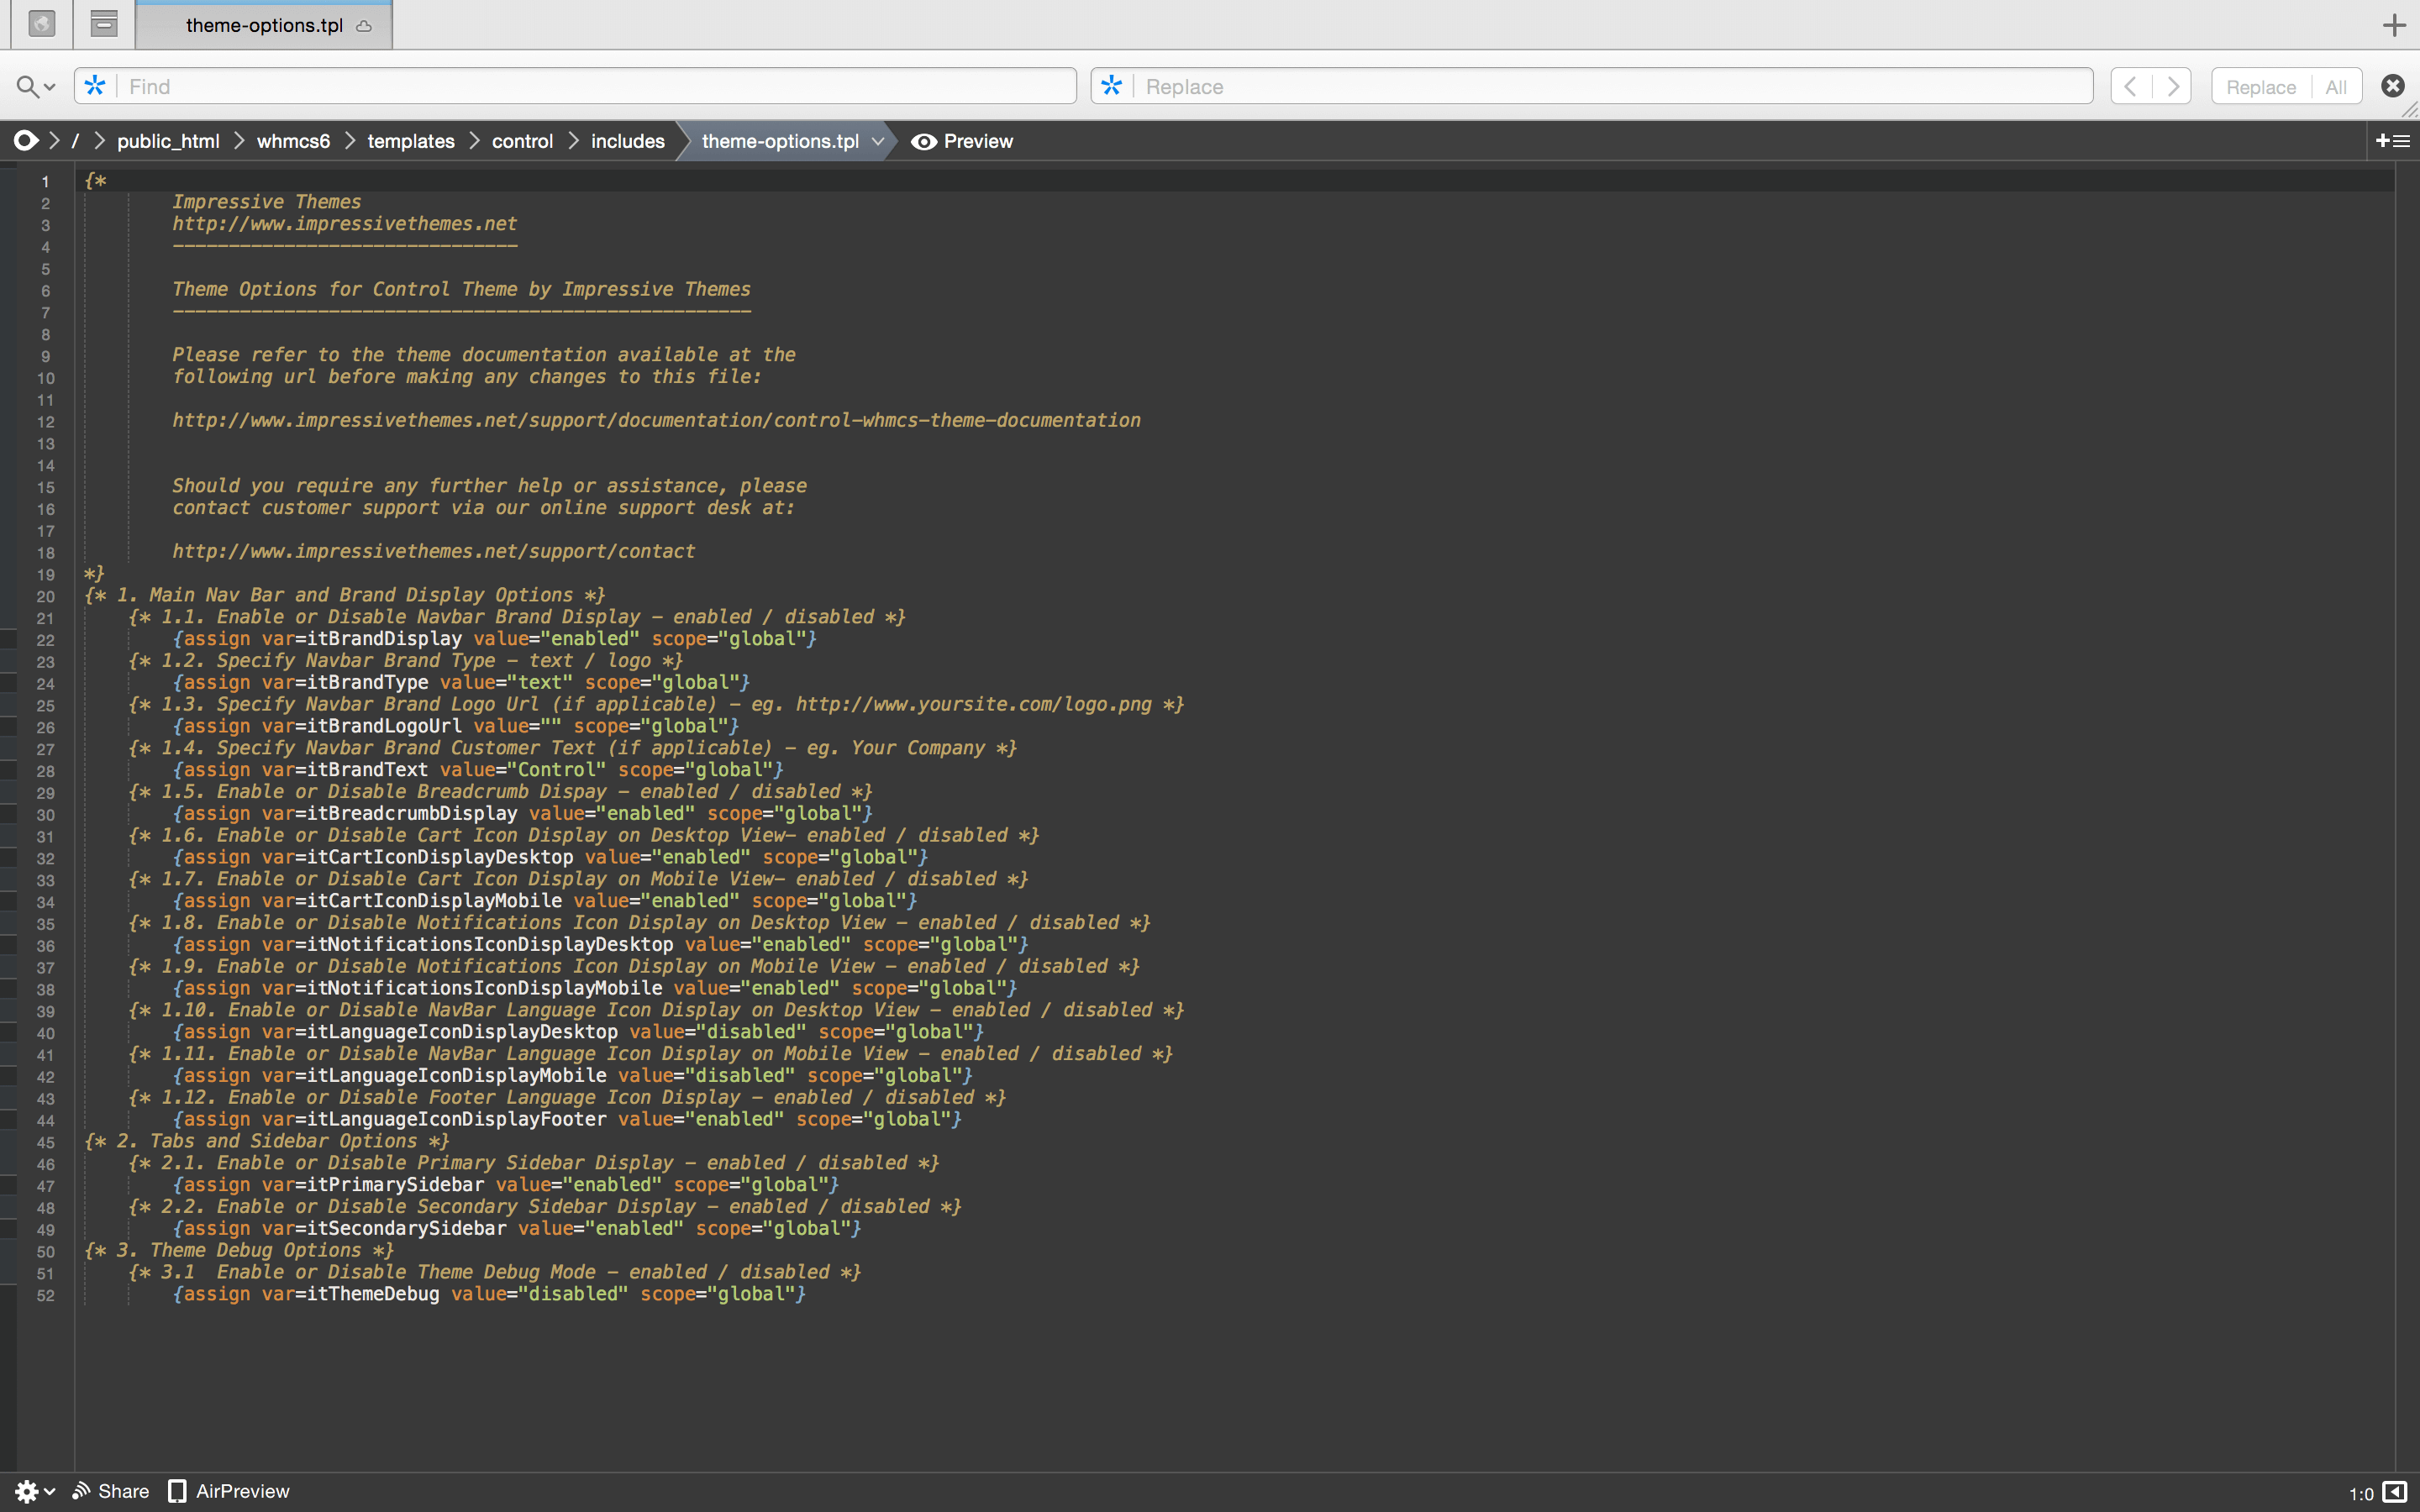The width and height of the screenshot is (2420, 1512).
Task: Toggle regex mode in the Find field
Action: (x=95, y=86)
